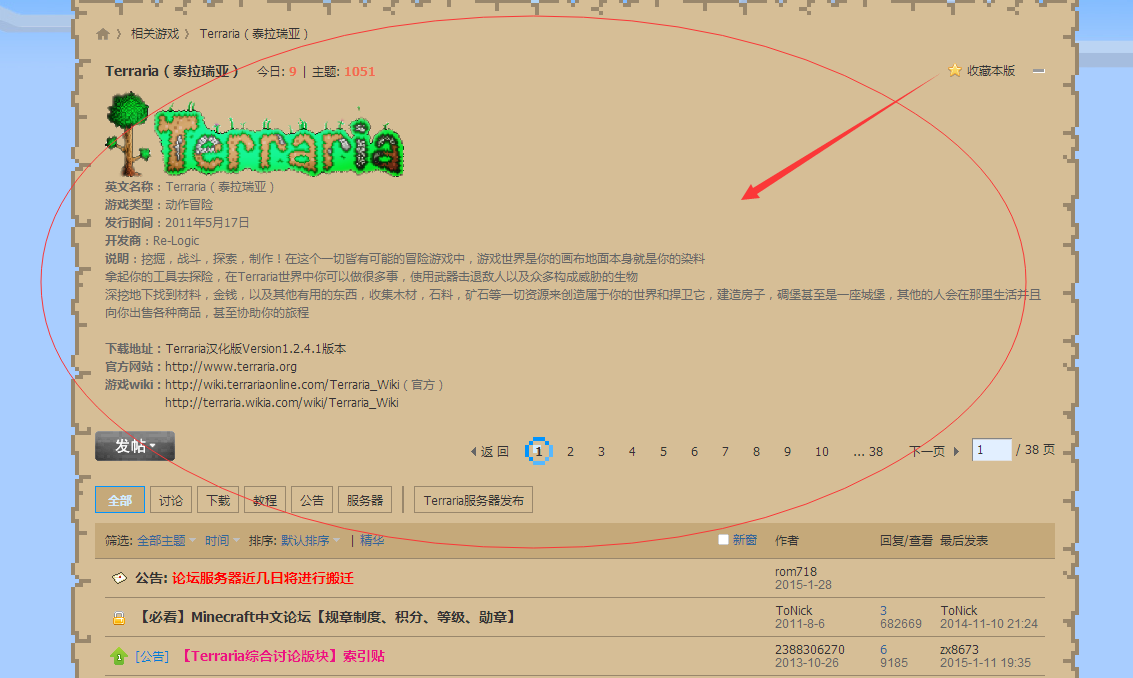Go to page 5
This screenshot has width=1133, height=678.
663,452
